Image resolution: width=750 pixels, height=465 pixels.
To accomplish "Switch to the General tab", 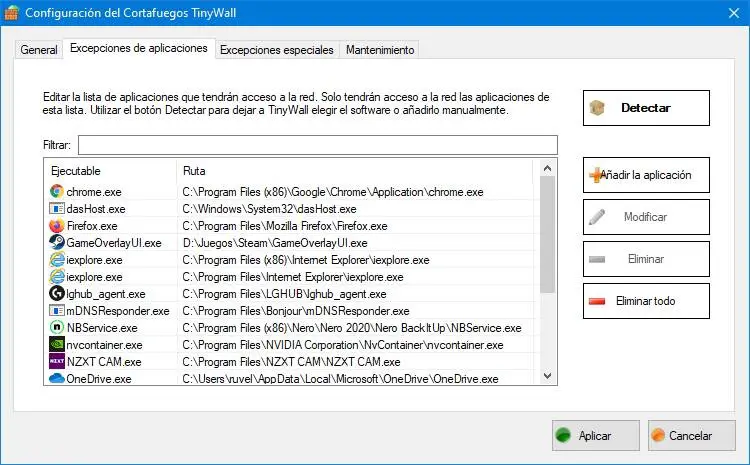I will point(39,50).
